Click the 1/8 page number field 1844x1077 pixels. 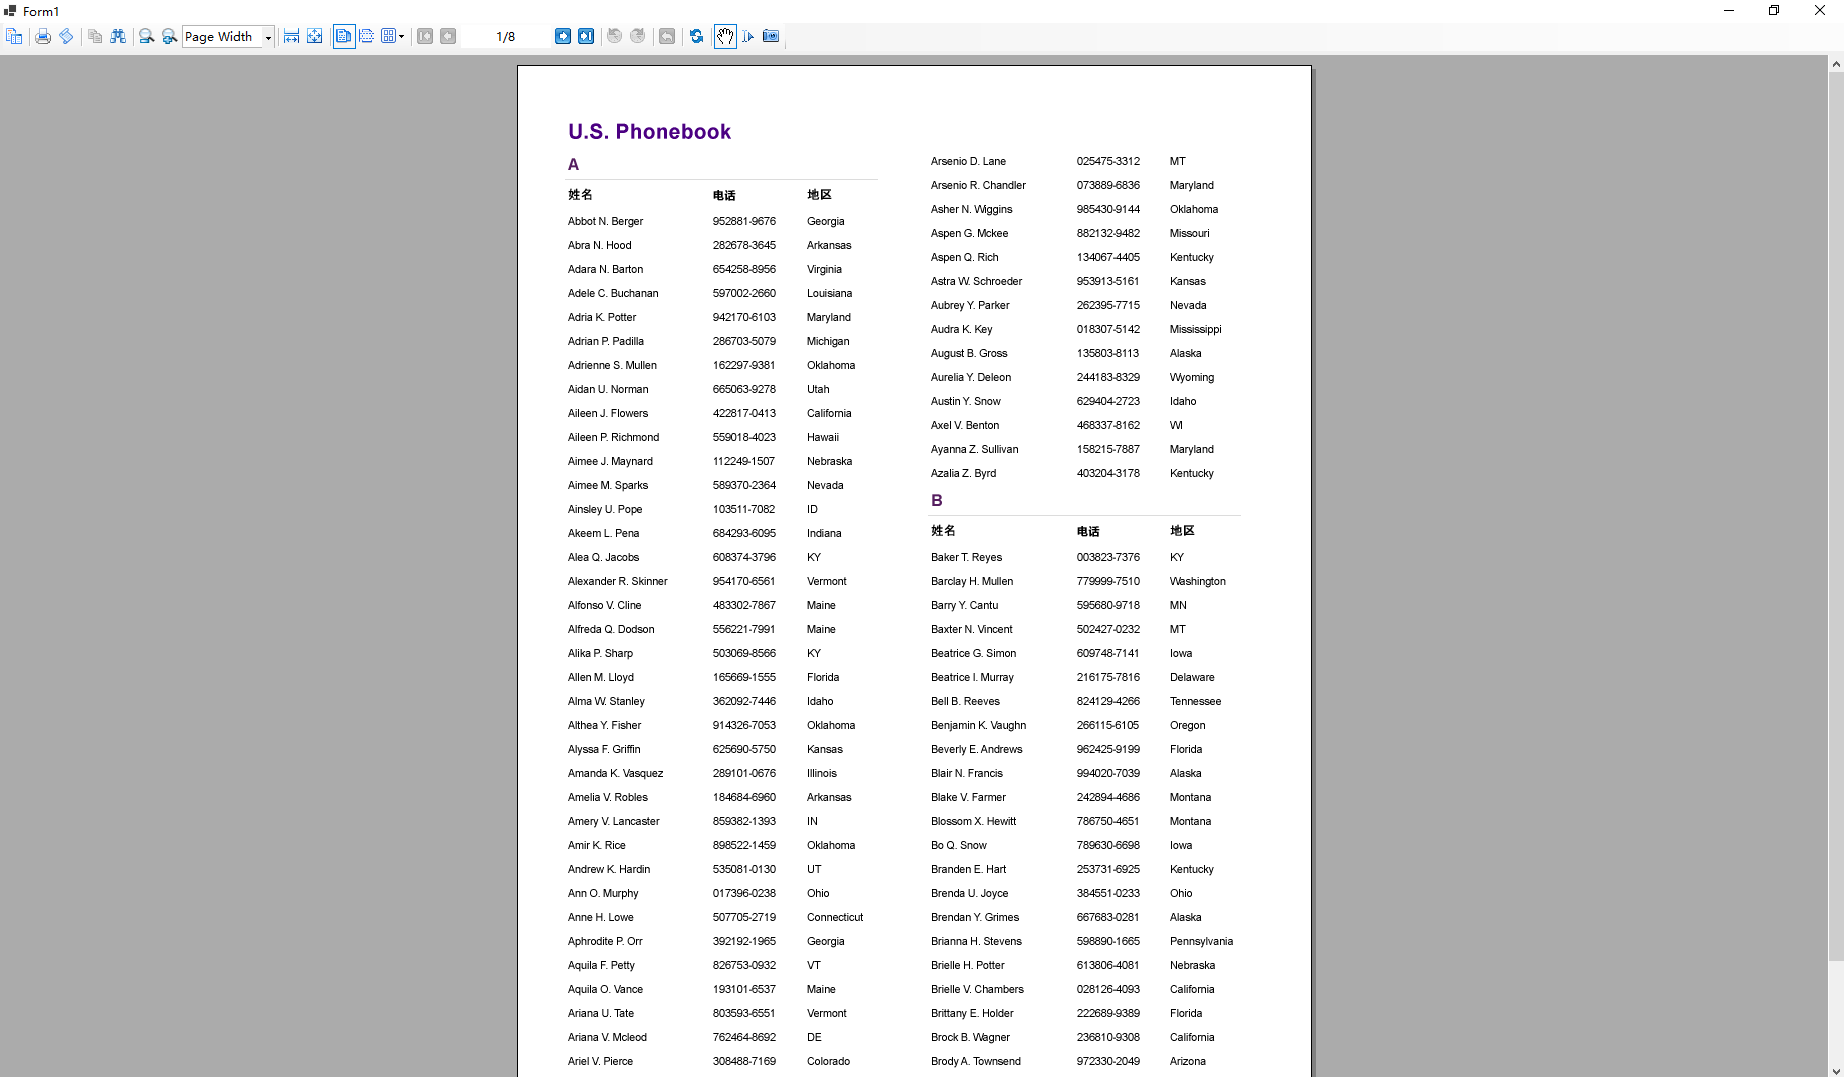506,37
